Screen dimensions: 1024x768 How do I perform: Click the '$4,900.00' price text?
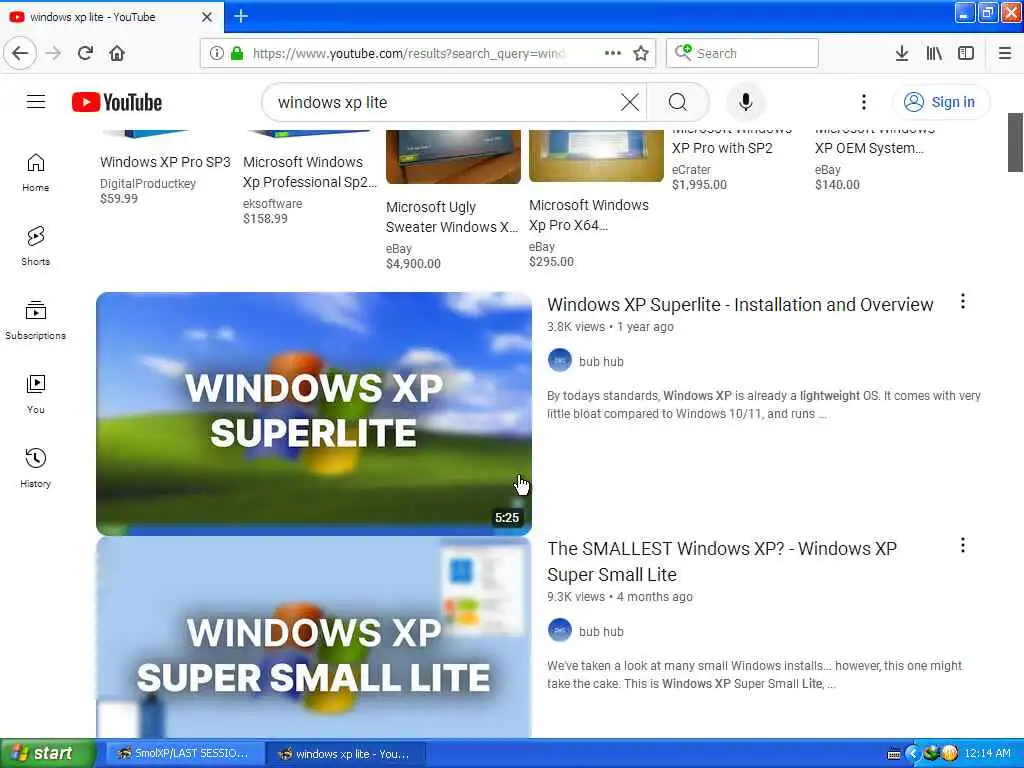pos(413,264)
